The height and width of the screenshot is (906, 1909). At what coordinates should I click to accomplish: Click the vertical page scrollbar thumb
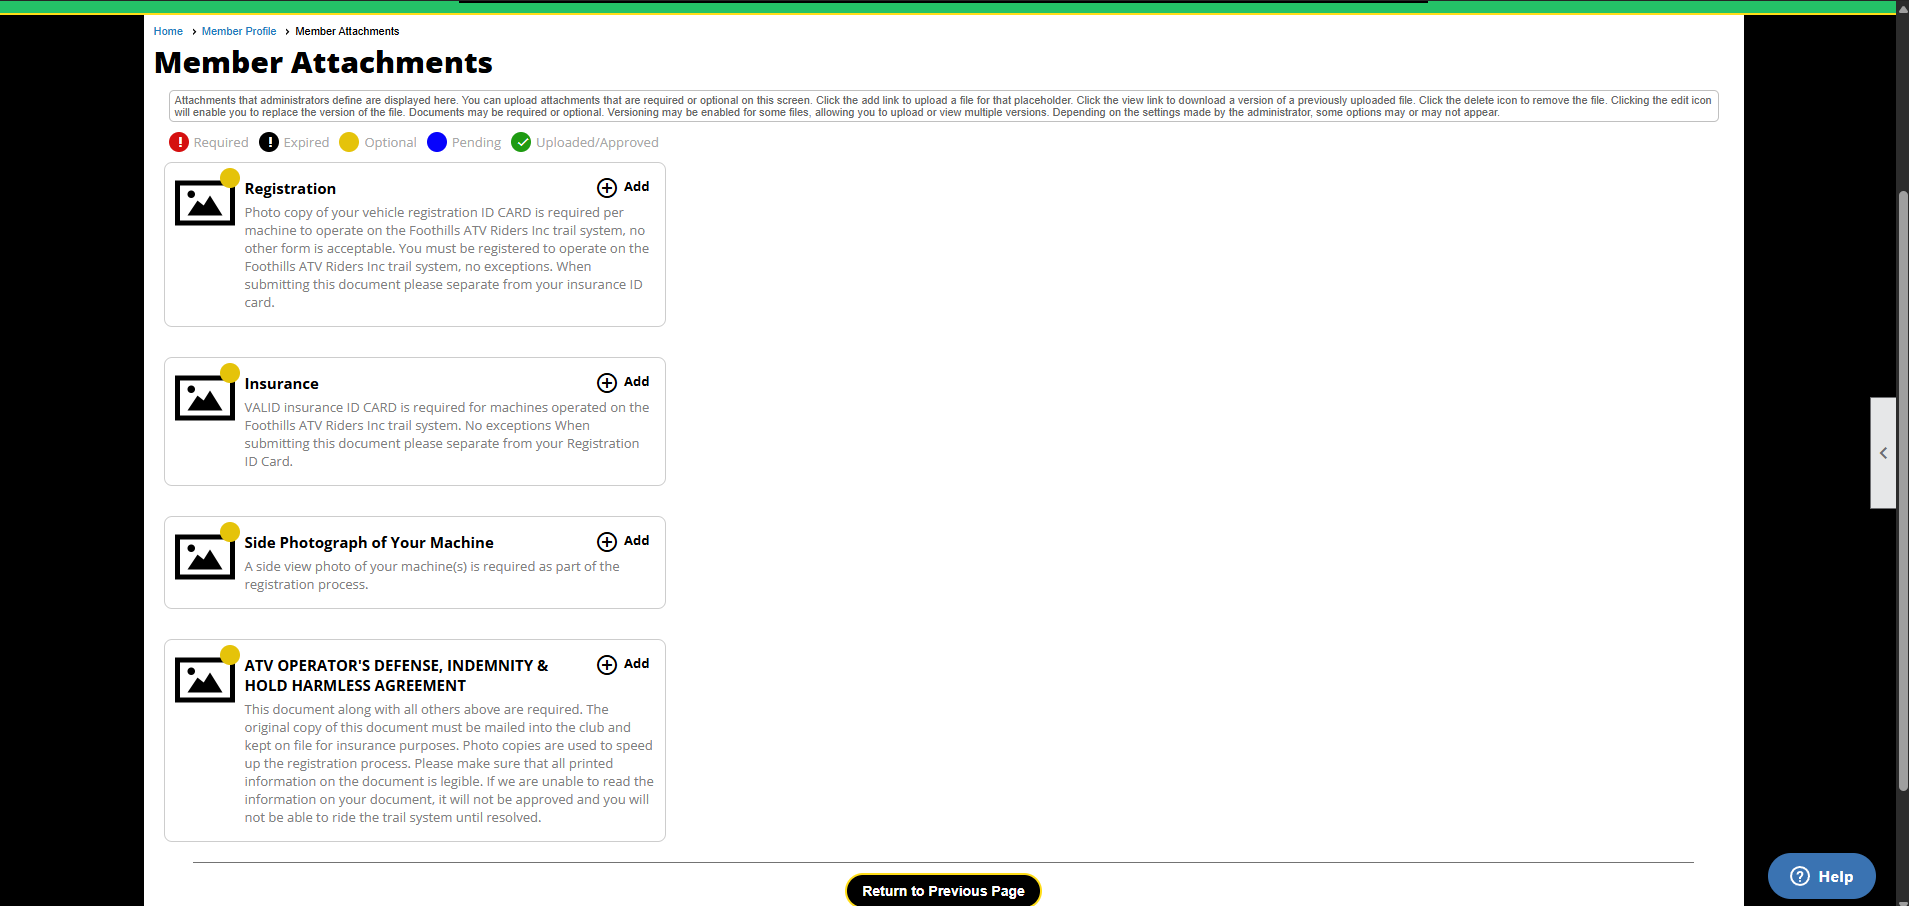(1903, 490)
